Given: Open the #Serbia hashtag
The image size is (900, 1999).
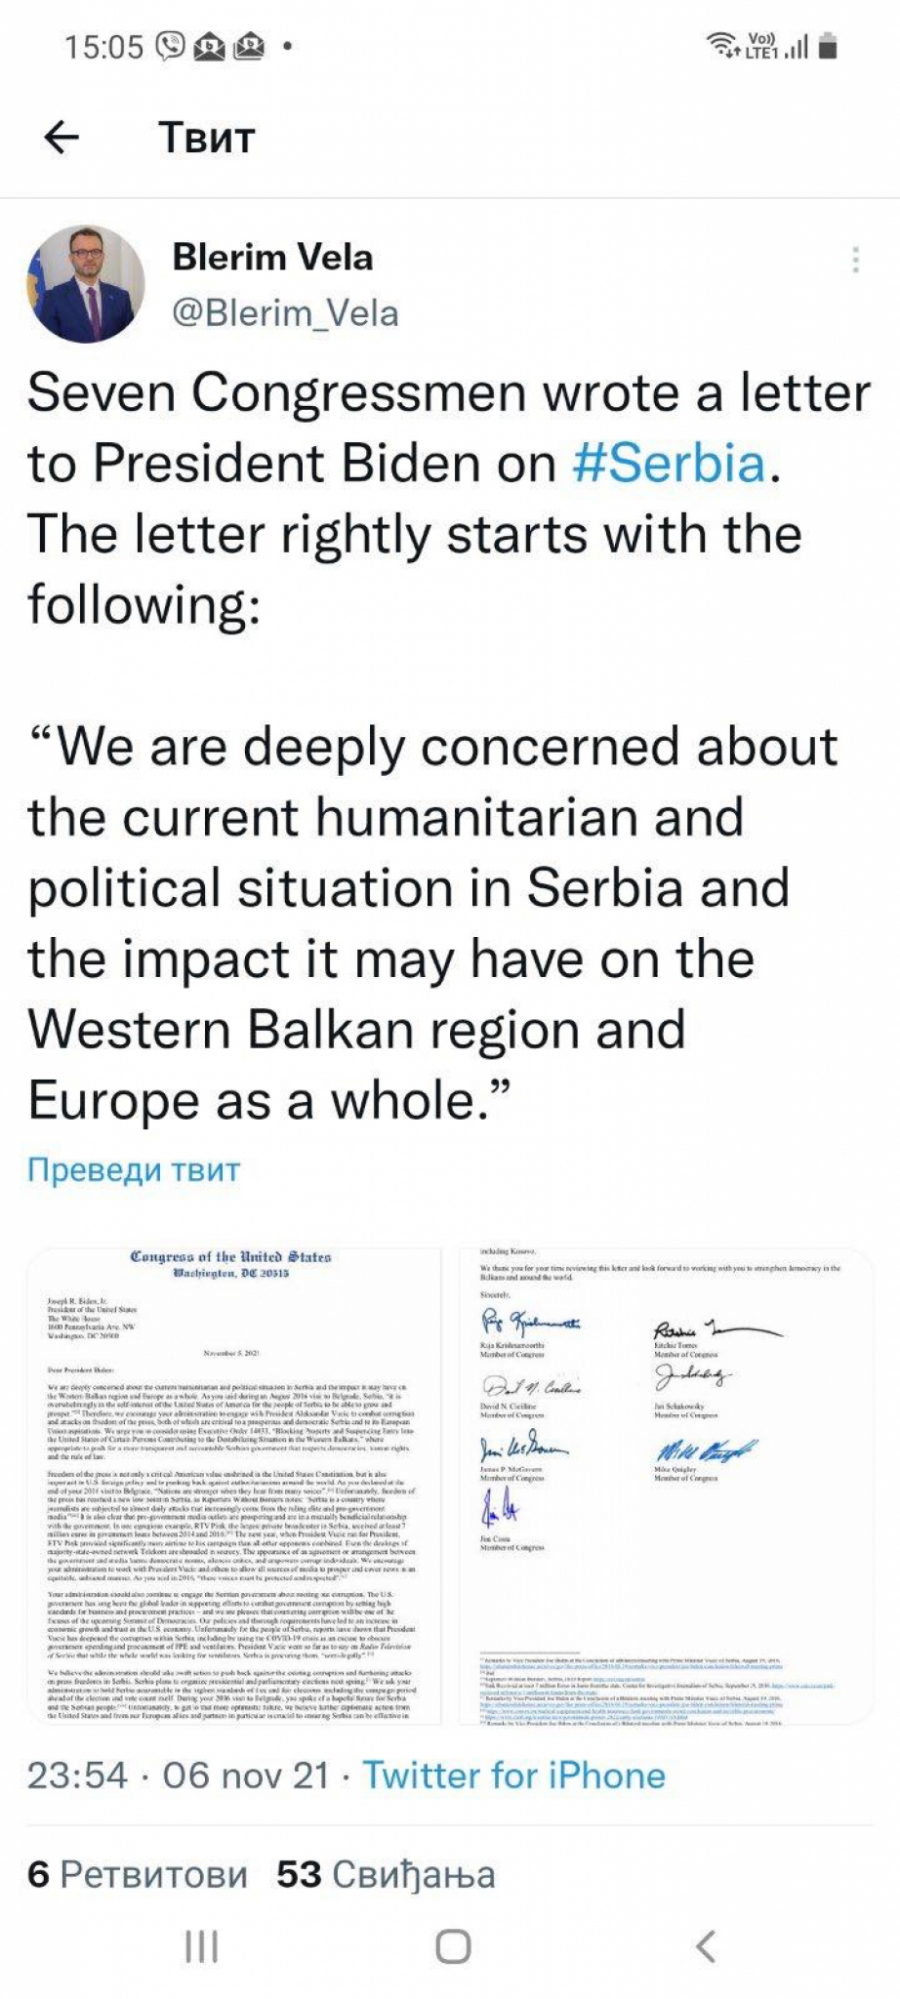Looking at the screenshot, I should pyautogui.click(x=669, y=463).
